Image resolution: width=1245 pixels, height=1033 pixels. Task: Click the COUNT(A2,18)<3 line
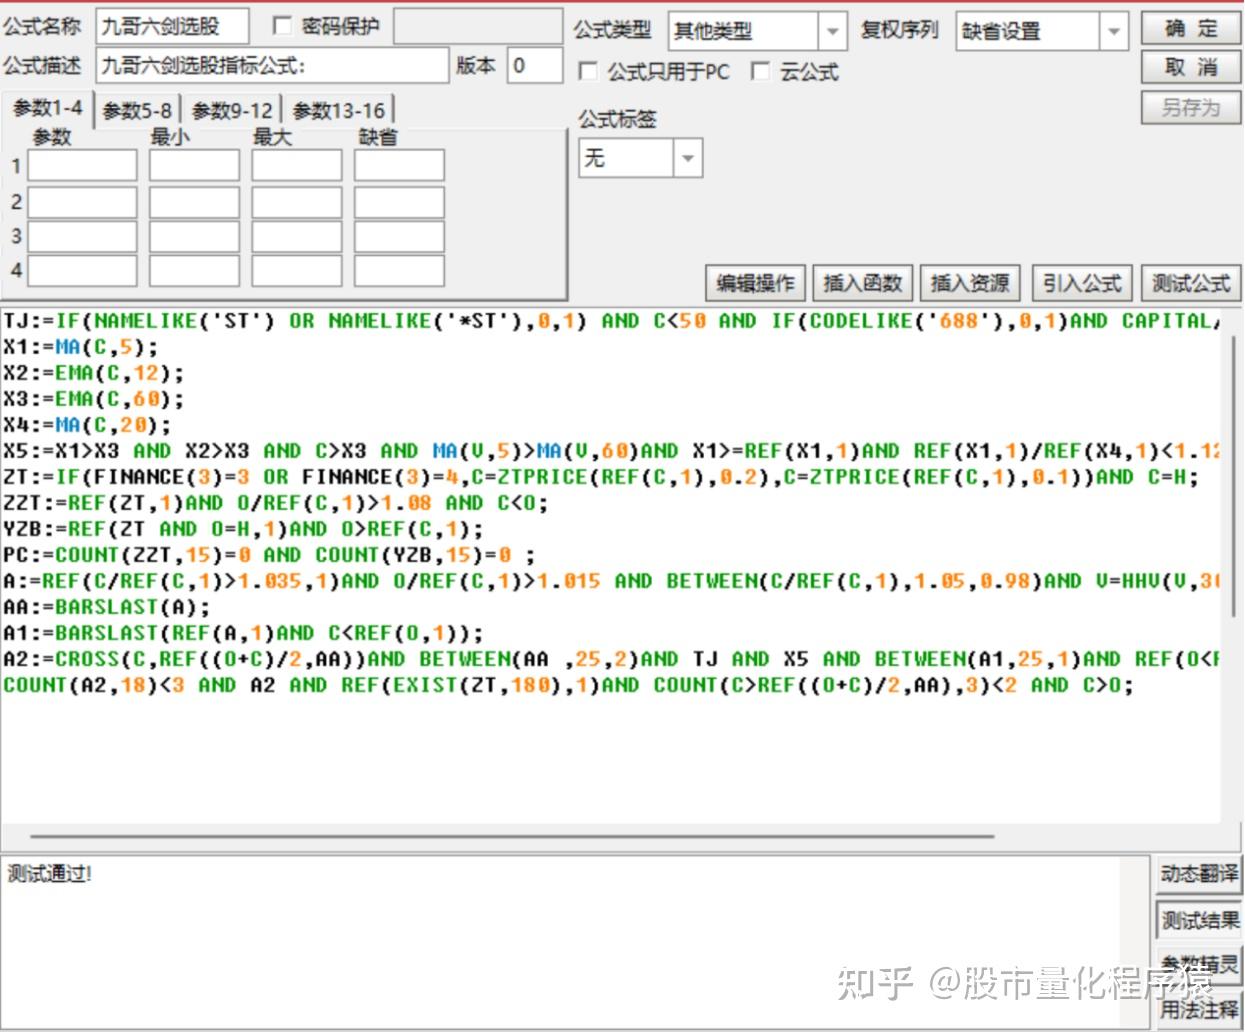coord(568,685)
